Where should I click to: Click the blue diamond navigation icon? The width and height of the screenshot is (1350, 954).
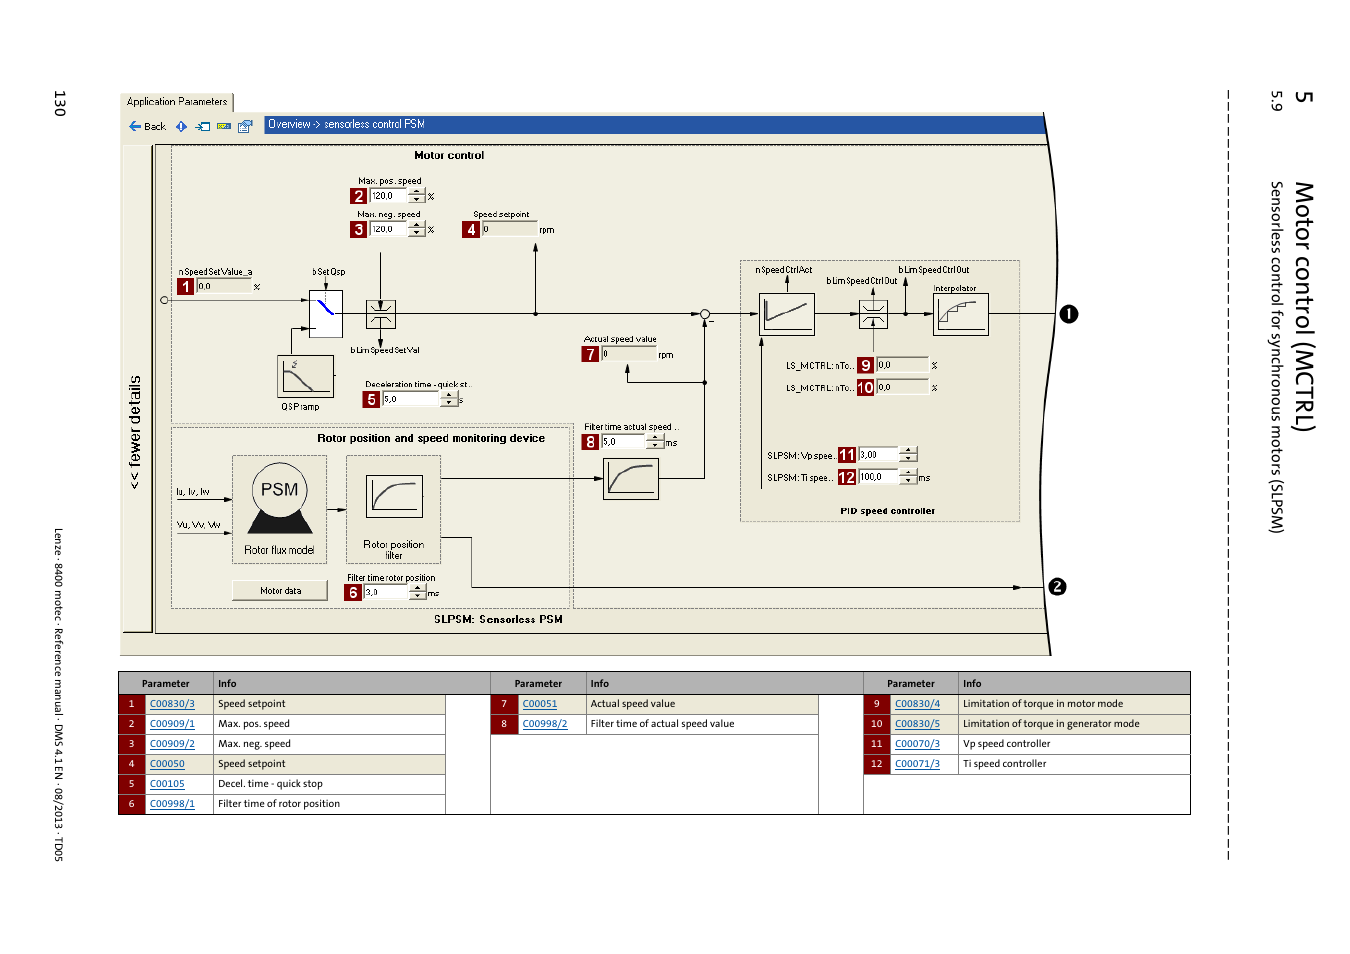tap(181, 126)
